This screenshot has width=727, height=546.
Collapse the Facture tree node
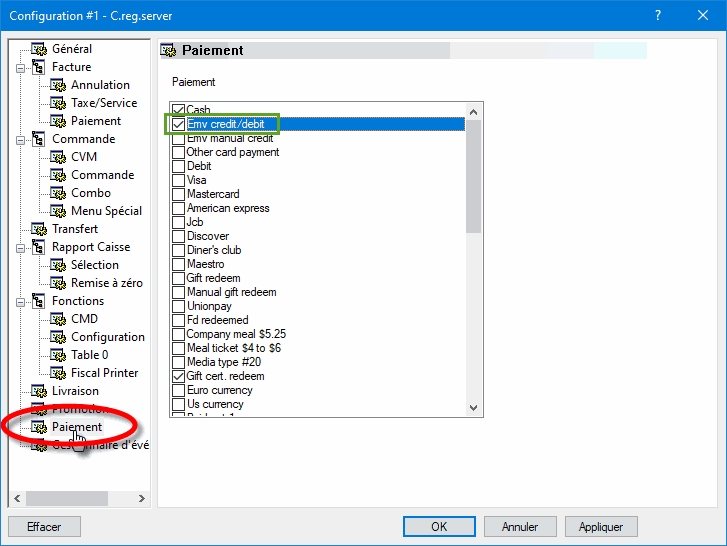19,67
